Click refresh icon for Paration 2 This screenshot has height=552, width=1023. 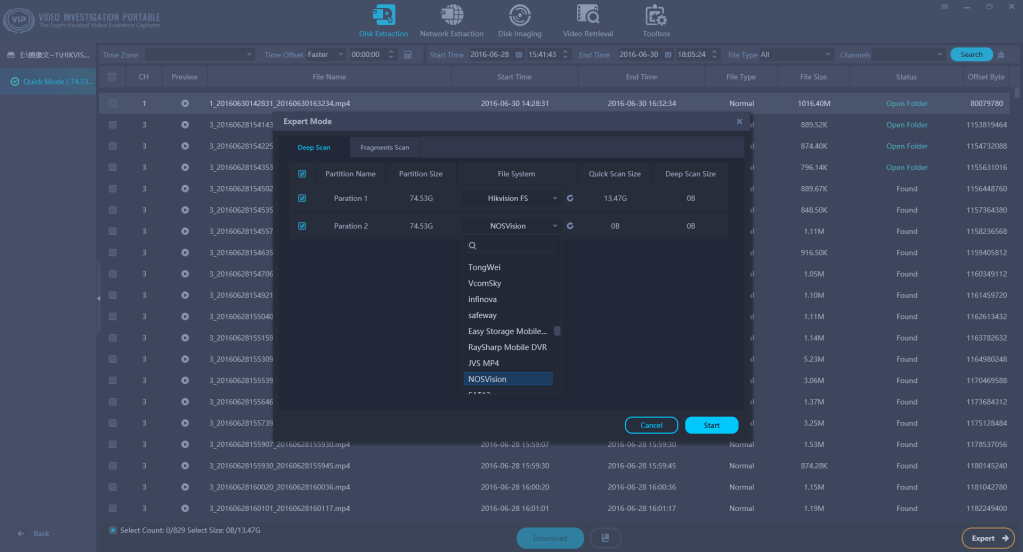click(569, 226)
